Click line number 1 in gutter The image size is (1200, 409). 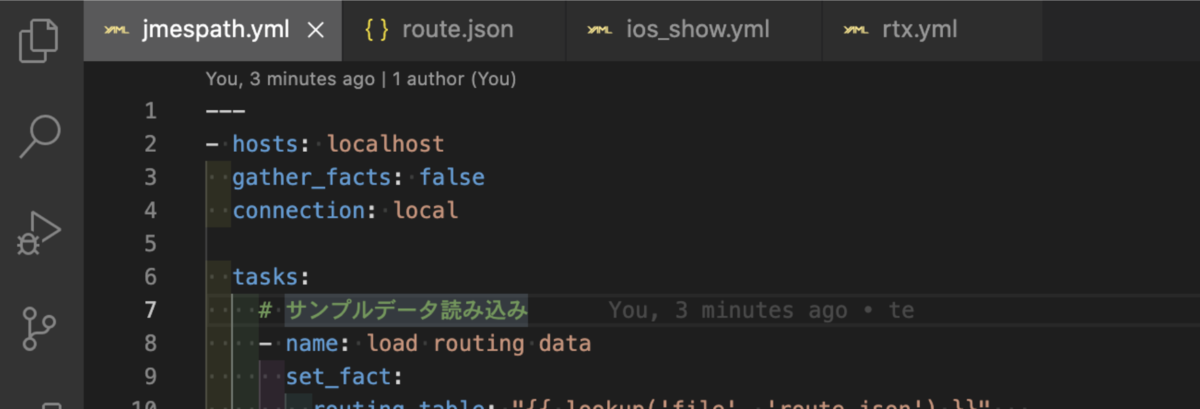pyautogui.click(x=150, y=111)
